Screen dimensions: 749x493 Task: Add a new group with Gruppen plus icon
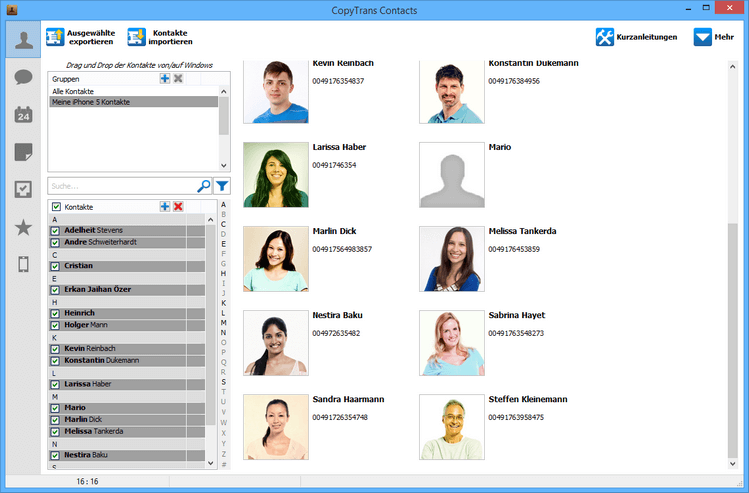pyautogui.click(x=165, y=78)
